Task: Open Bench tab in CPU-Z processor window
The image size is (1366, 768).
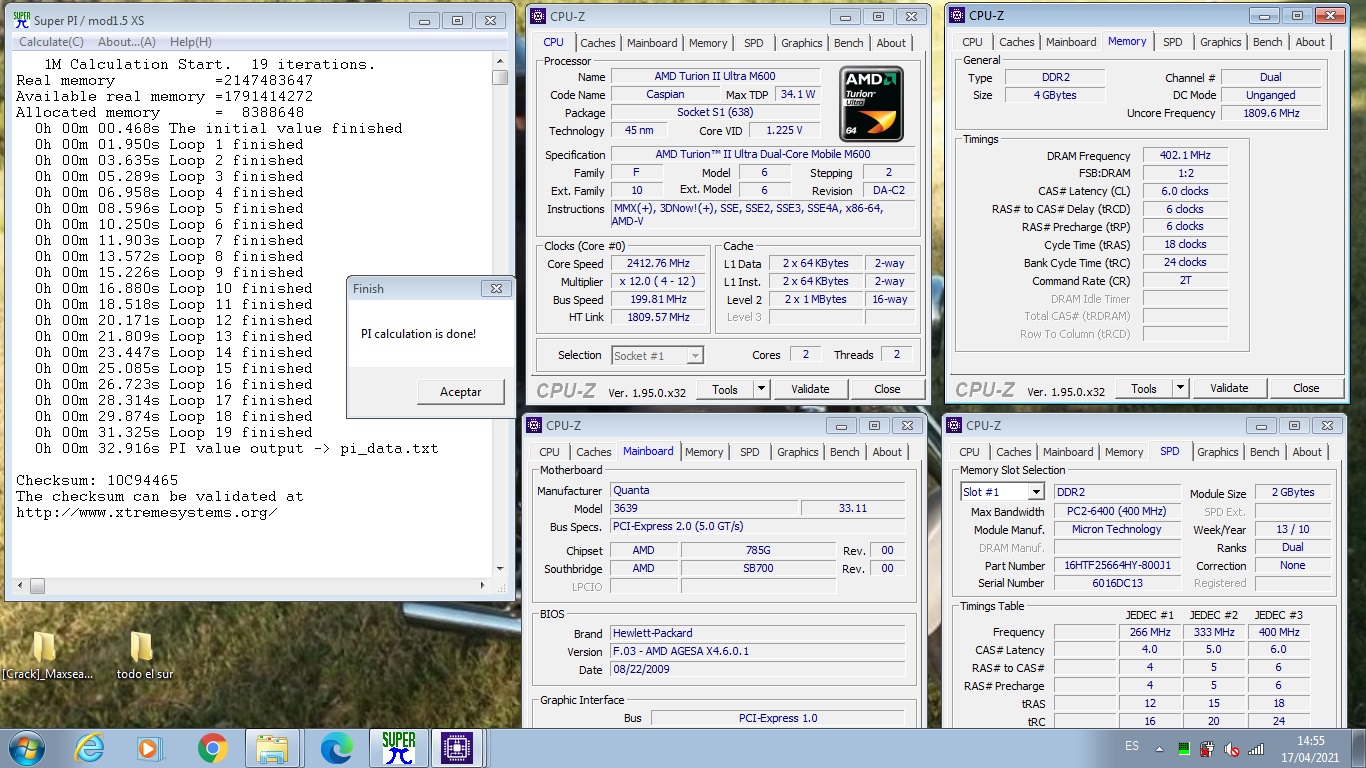Action: click(x=849, y=43)
